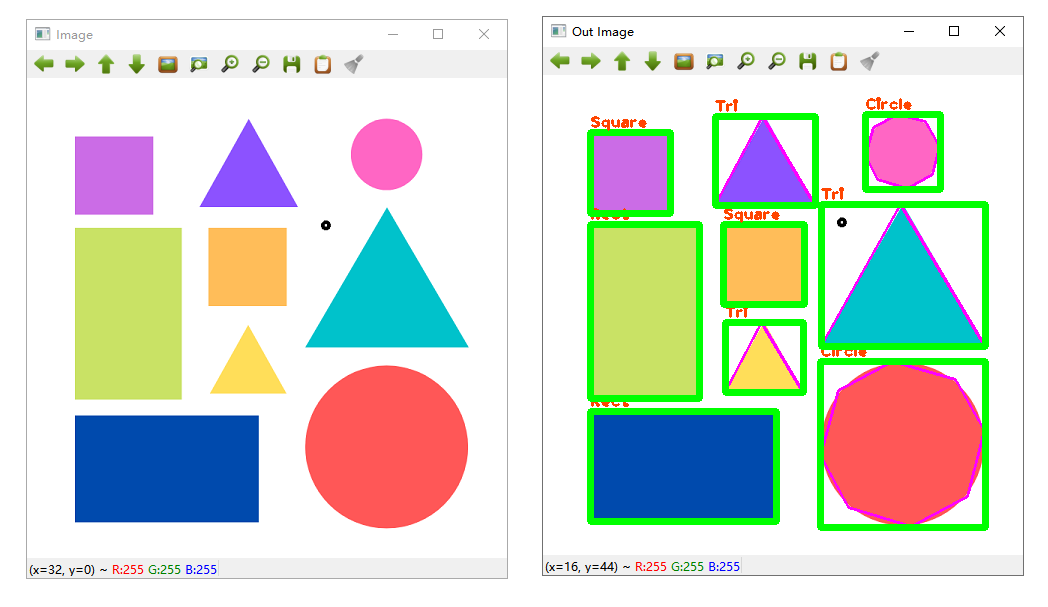1048x607 pixels.
Task: Click "Square" label above orange square in Out Image
Action: click(751, 215)
